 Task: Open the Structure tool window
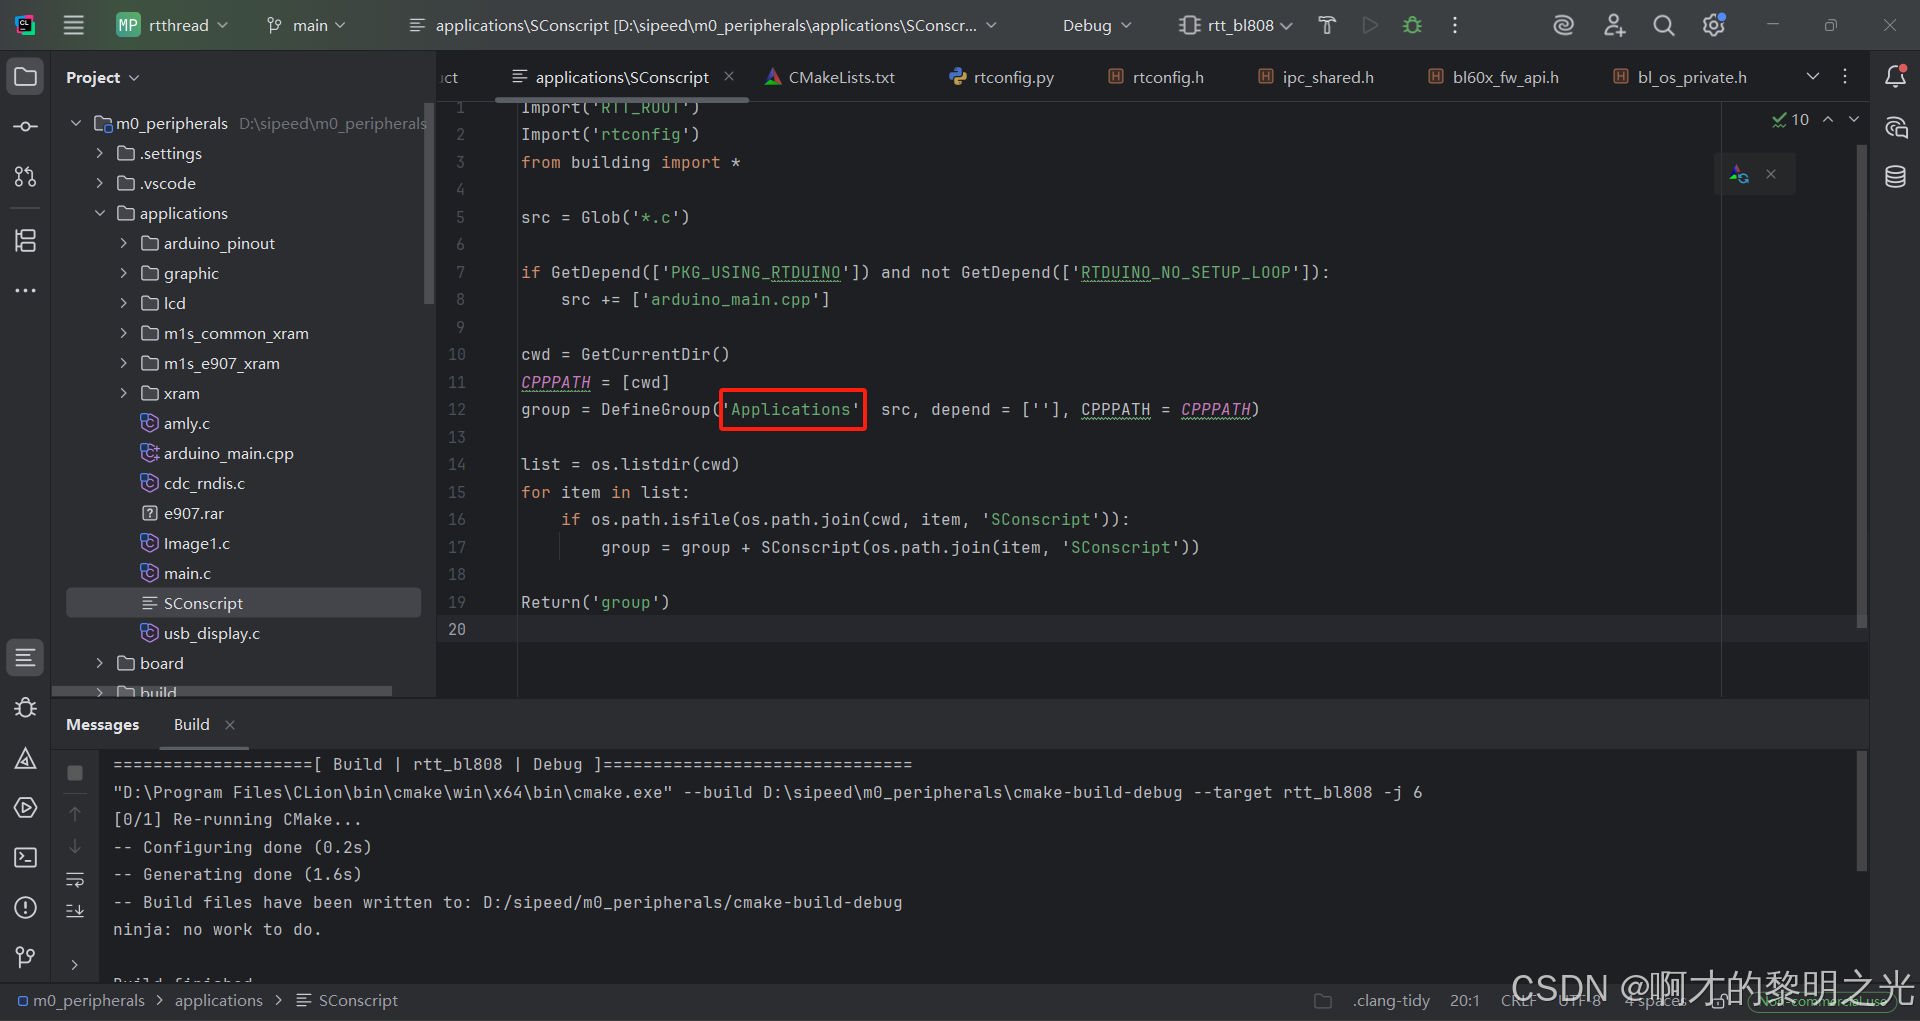(25, 240)
